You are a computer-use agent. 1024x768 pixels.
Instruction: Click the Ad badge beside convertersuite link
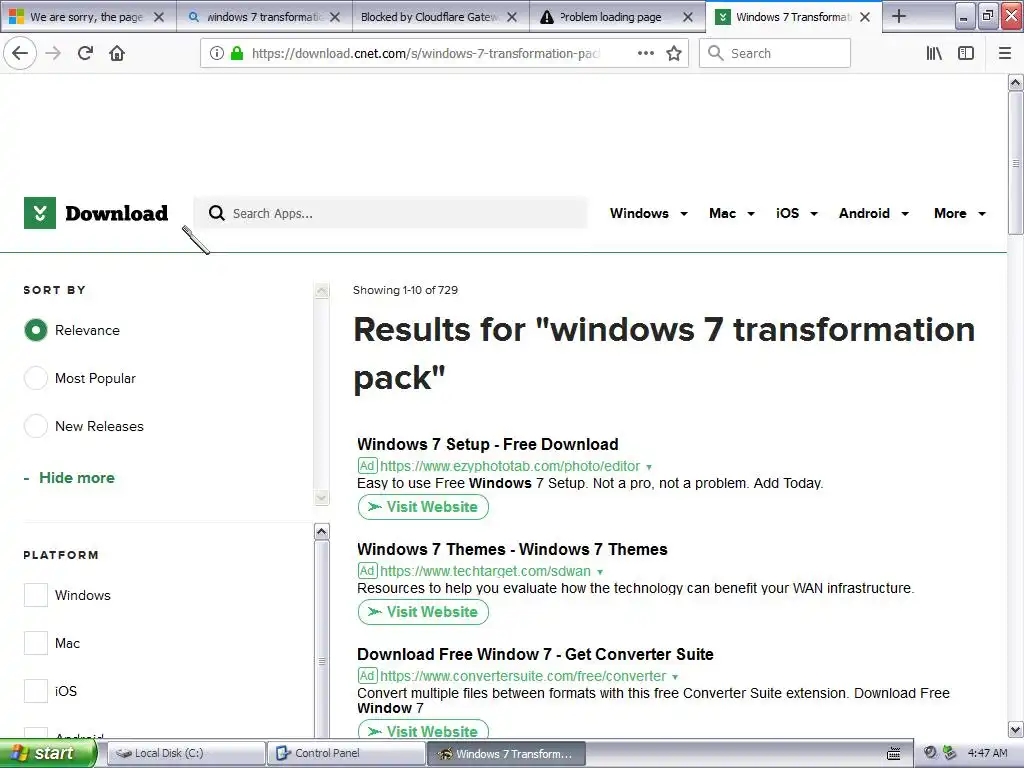367,675
